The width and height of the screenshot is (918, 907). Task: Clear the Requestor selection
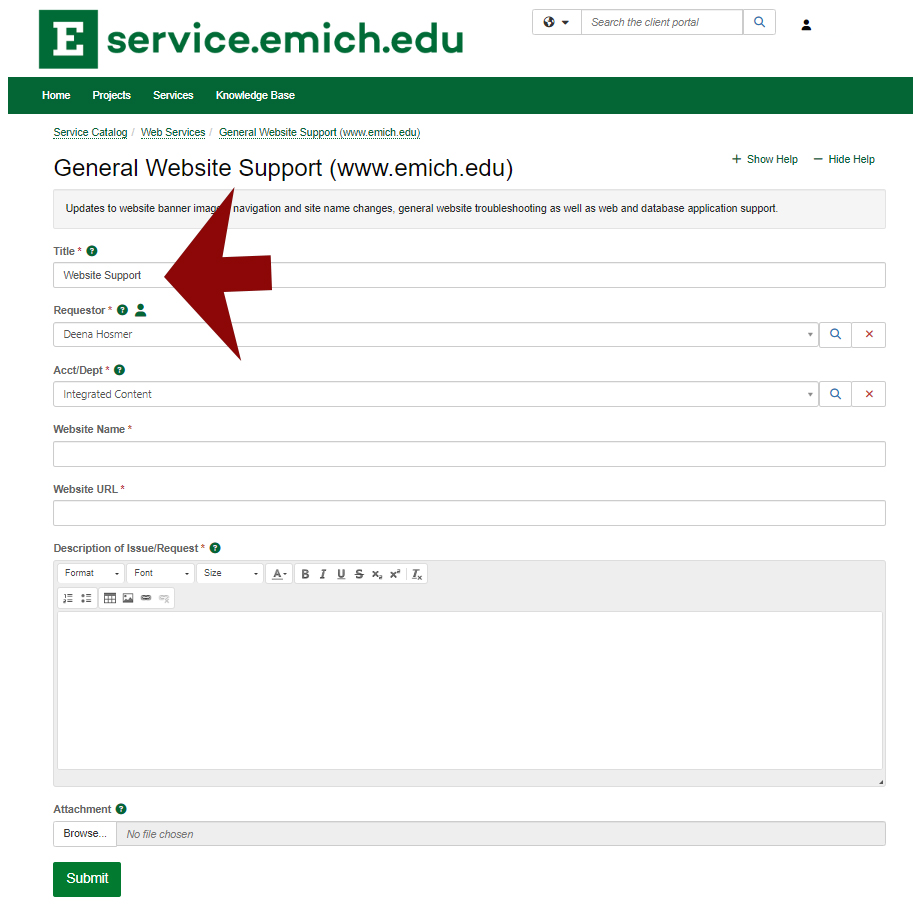869,334
